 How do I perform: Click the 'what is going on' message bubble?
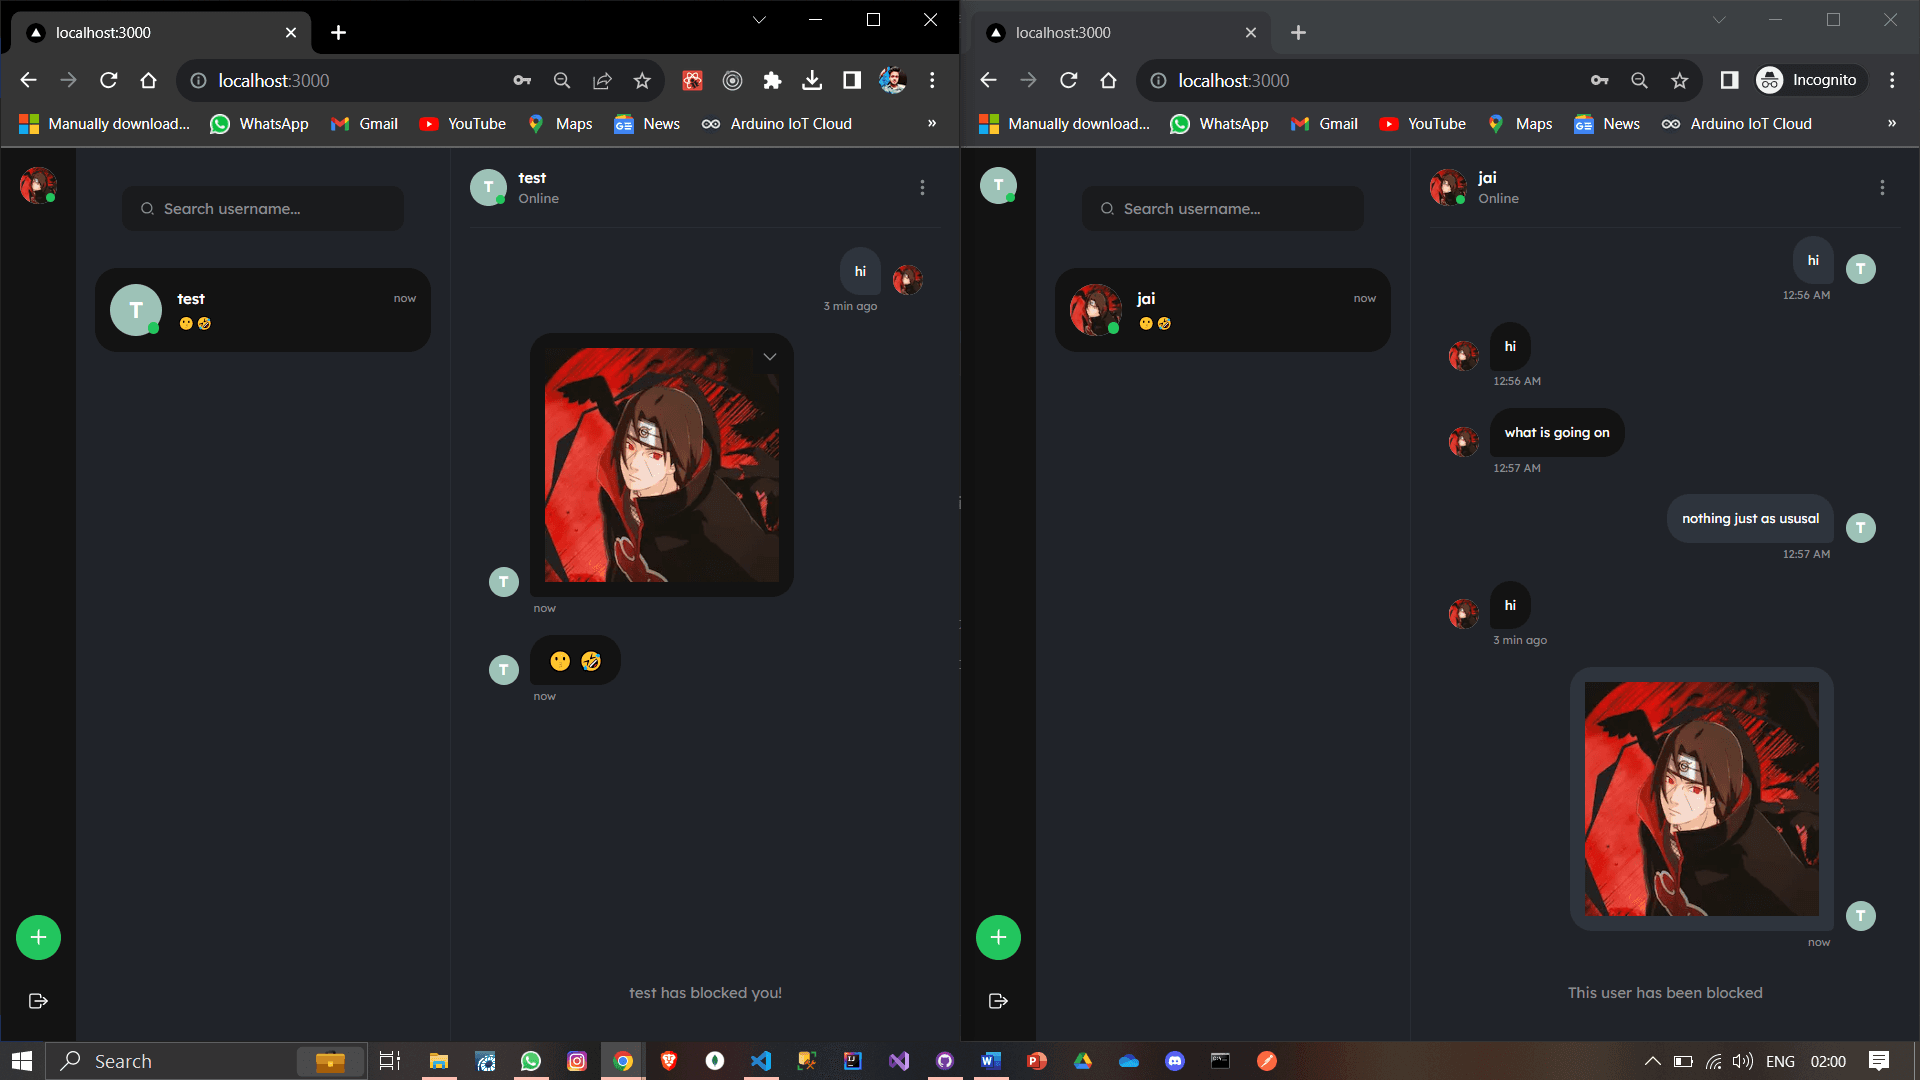(x=1557, y=432)
